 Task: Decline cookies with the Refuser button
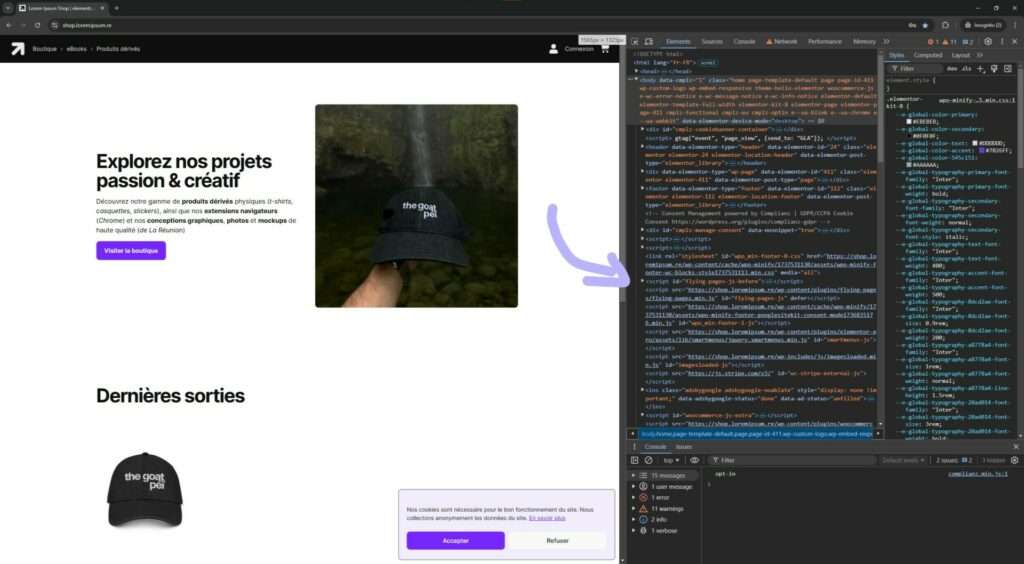(557, 540)
